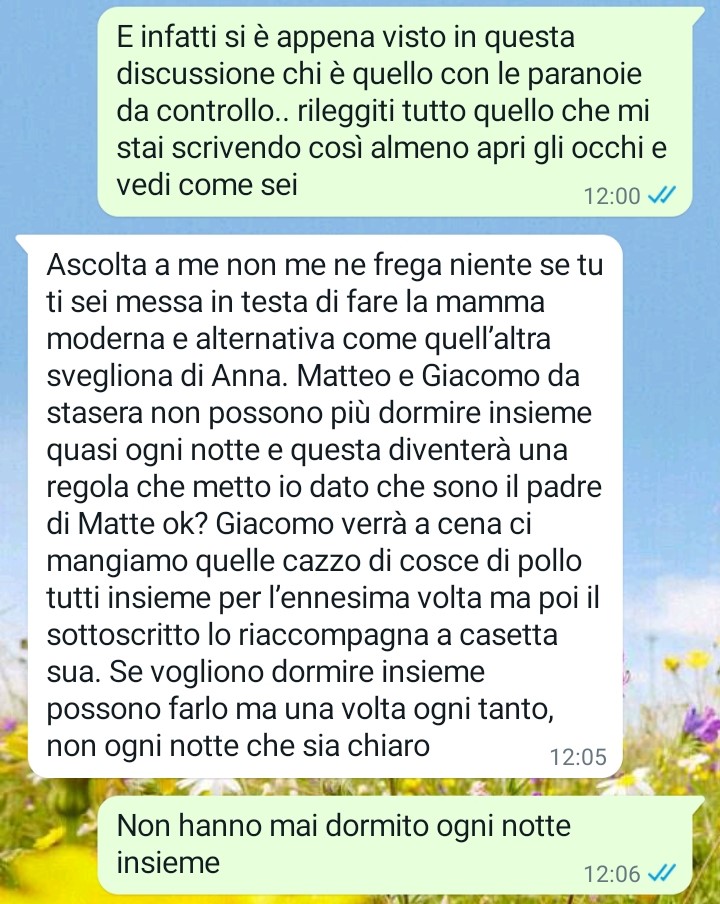Tap the tail corner of the top green bubble
This screenshot has height=904, width=720.
pos(698,13)
